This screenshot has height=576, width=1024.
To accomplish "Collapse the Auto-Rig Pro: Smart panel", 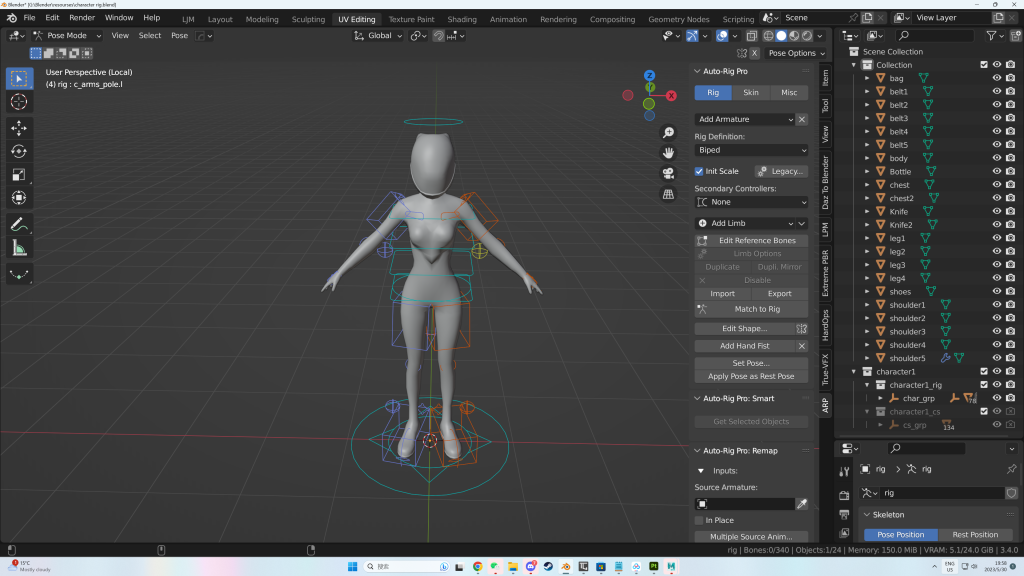I will click(697, 398).
